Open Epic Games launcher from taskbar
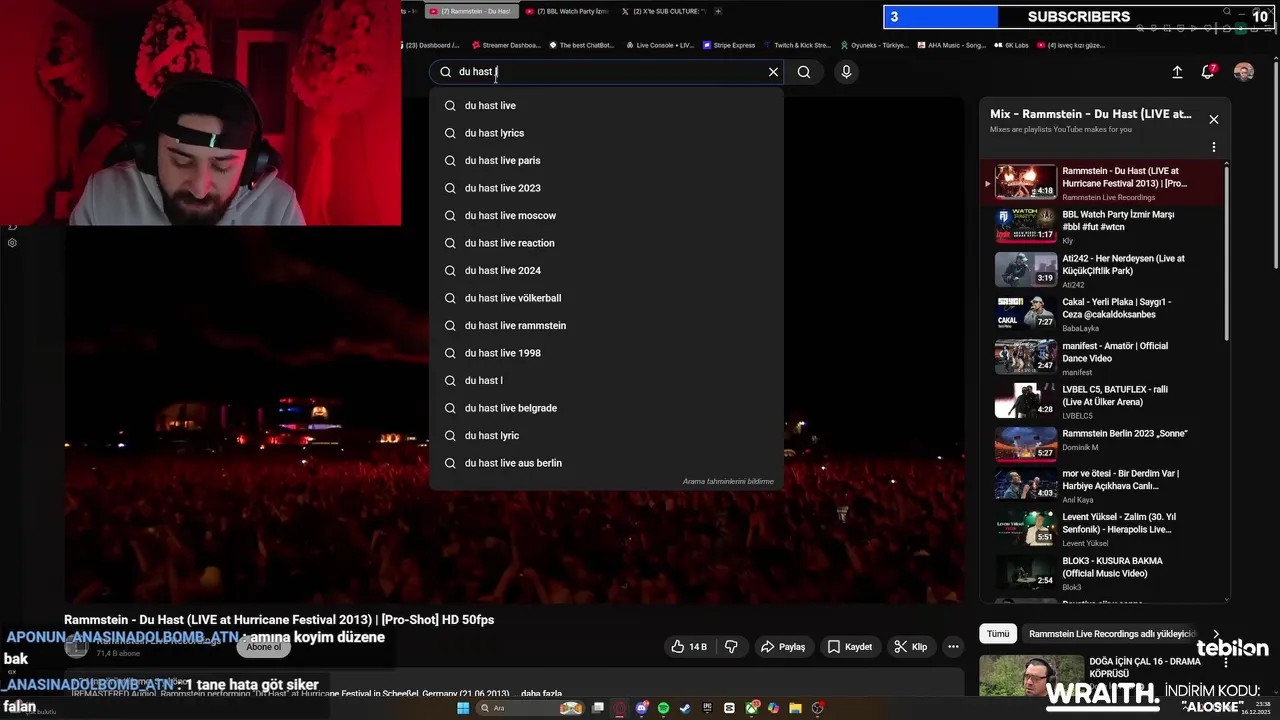The height and width of the screenshot is (720, 1280). click(707, 708)
